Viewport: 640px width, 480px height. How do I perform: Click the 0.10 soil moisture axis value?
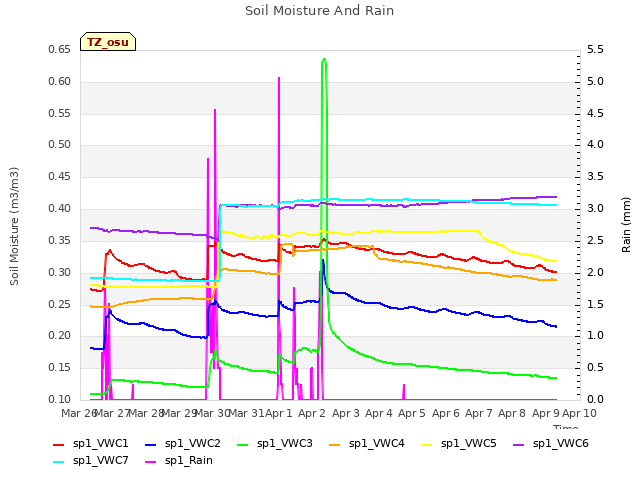[x=60, y=399]
